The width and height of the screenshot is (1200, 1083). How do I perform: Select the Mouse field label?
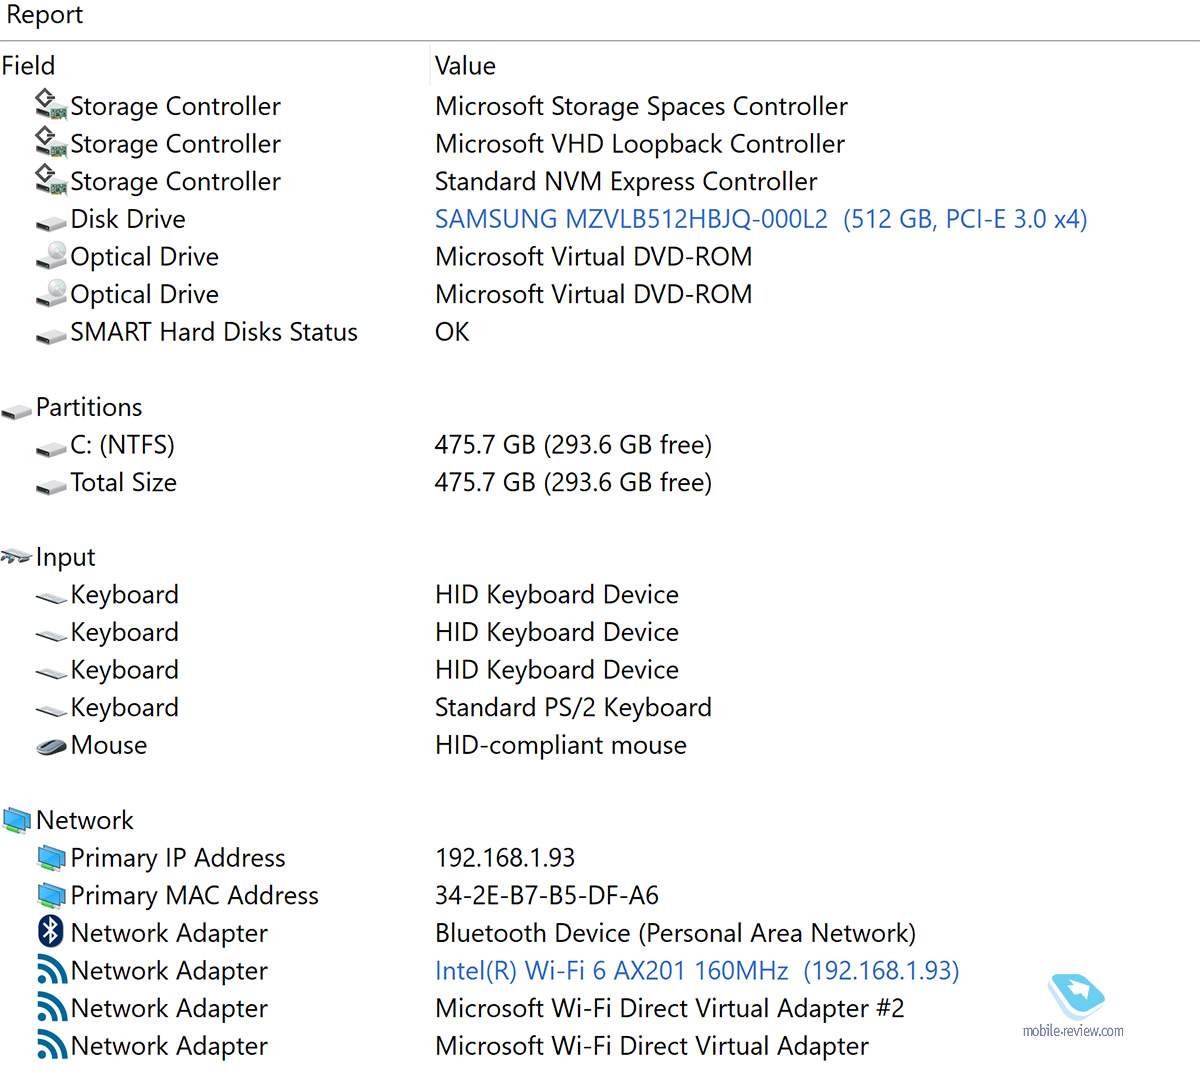click(109, 745)
